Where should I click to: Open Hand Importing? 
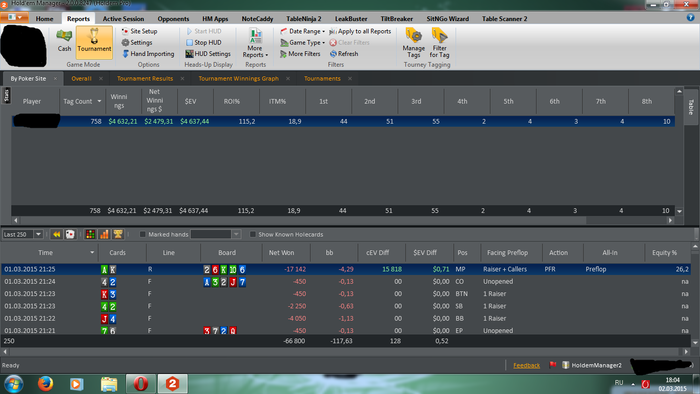tap(148, 54)
